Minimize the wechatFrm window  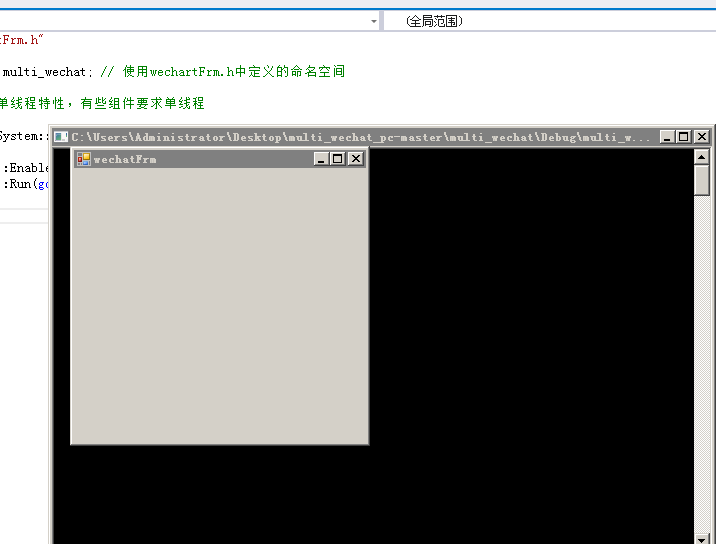coord(321,158)
